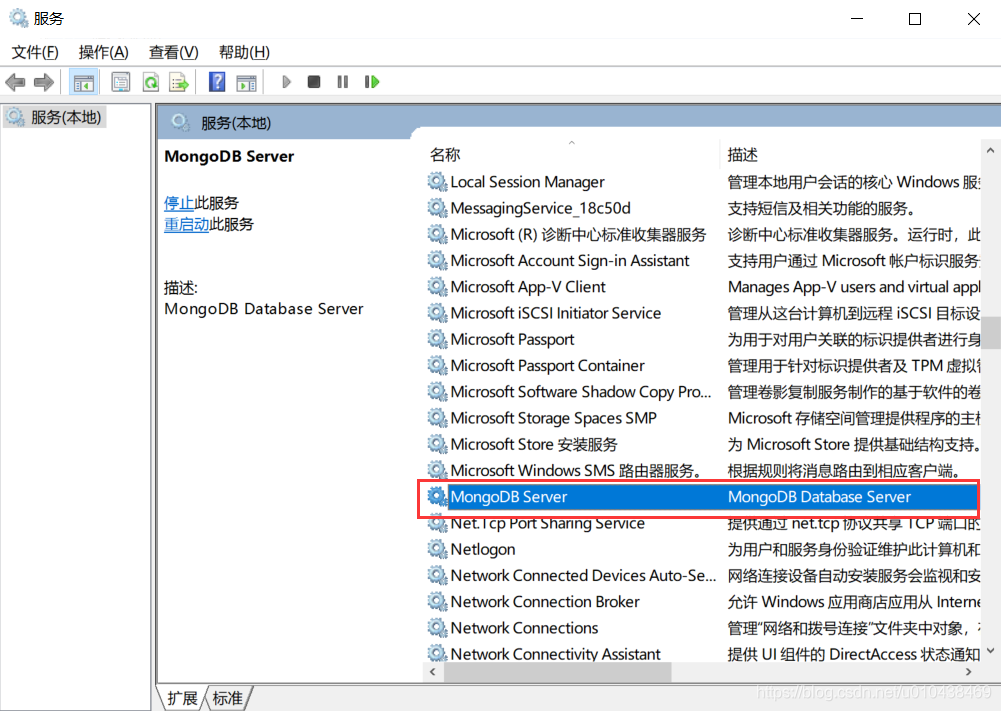Switch to the 扩展 tab

click(182, 698)
